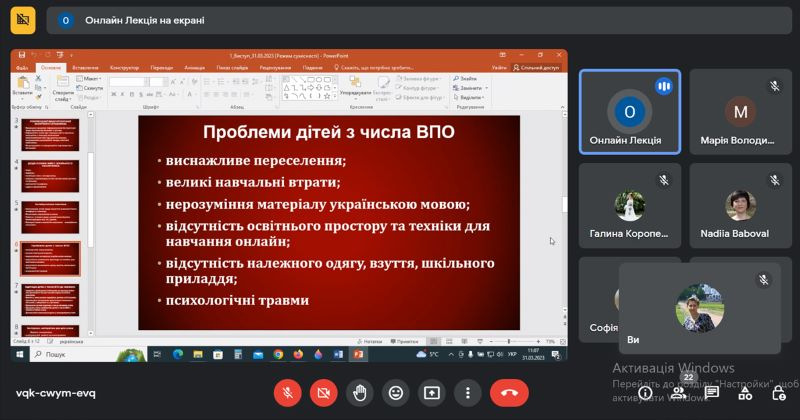The height and width of the screenshot is (420, 800).
Task: Show participants list people icon
Action: click(679, 392)
